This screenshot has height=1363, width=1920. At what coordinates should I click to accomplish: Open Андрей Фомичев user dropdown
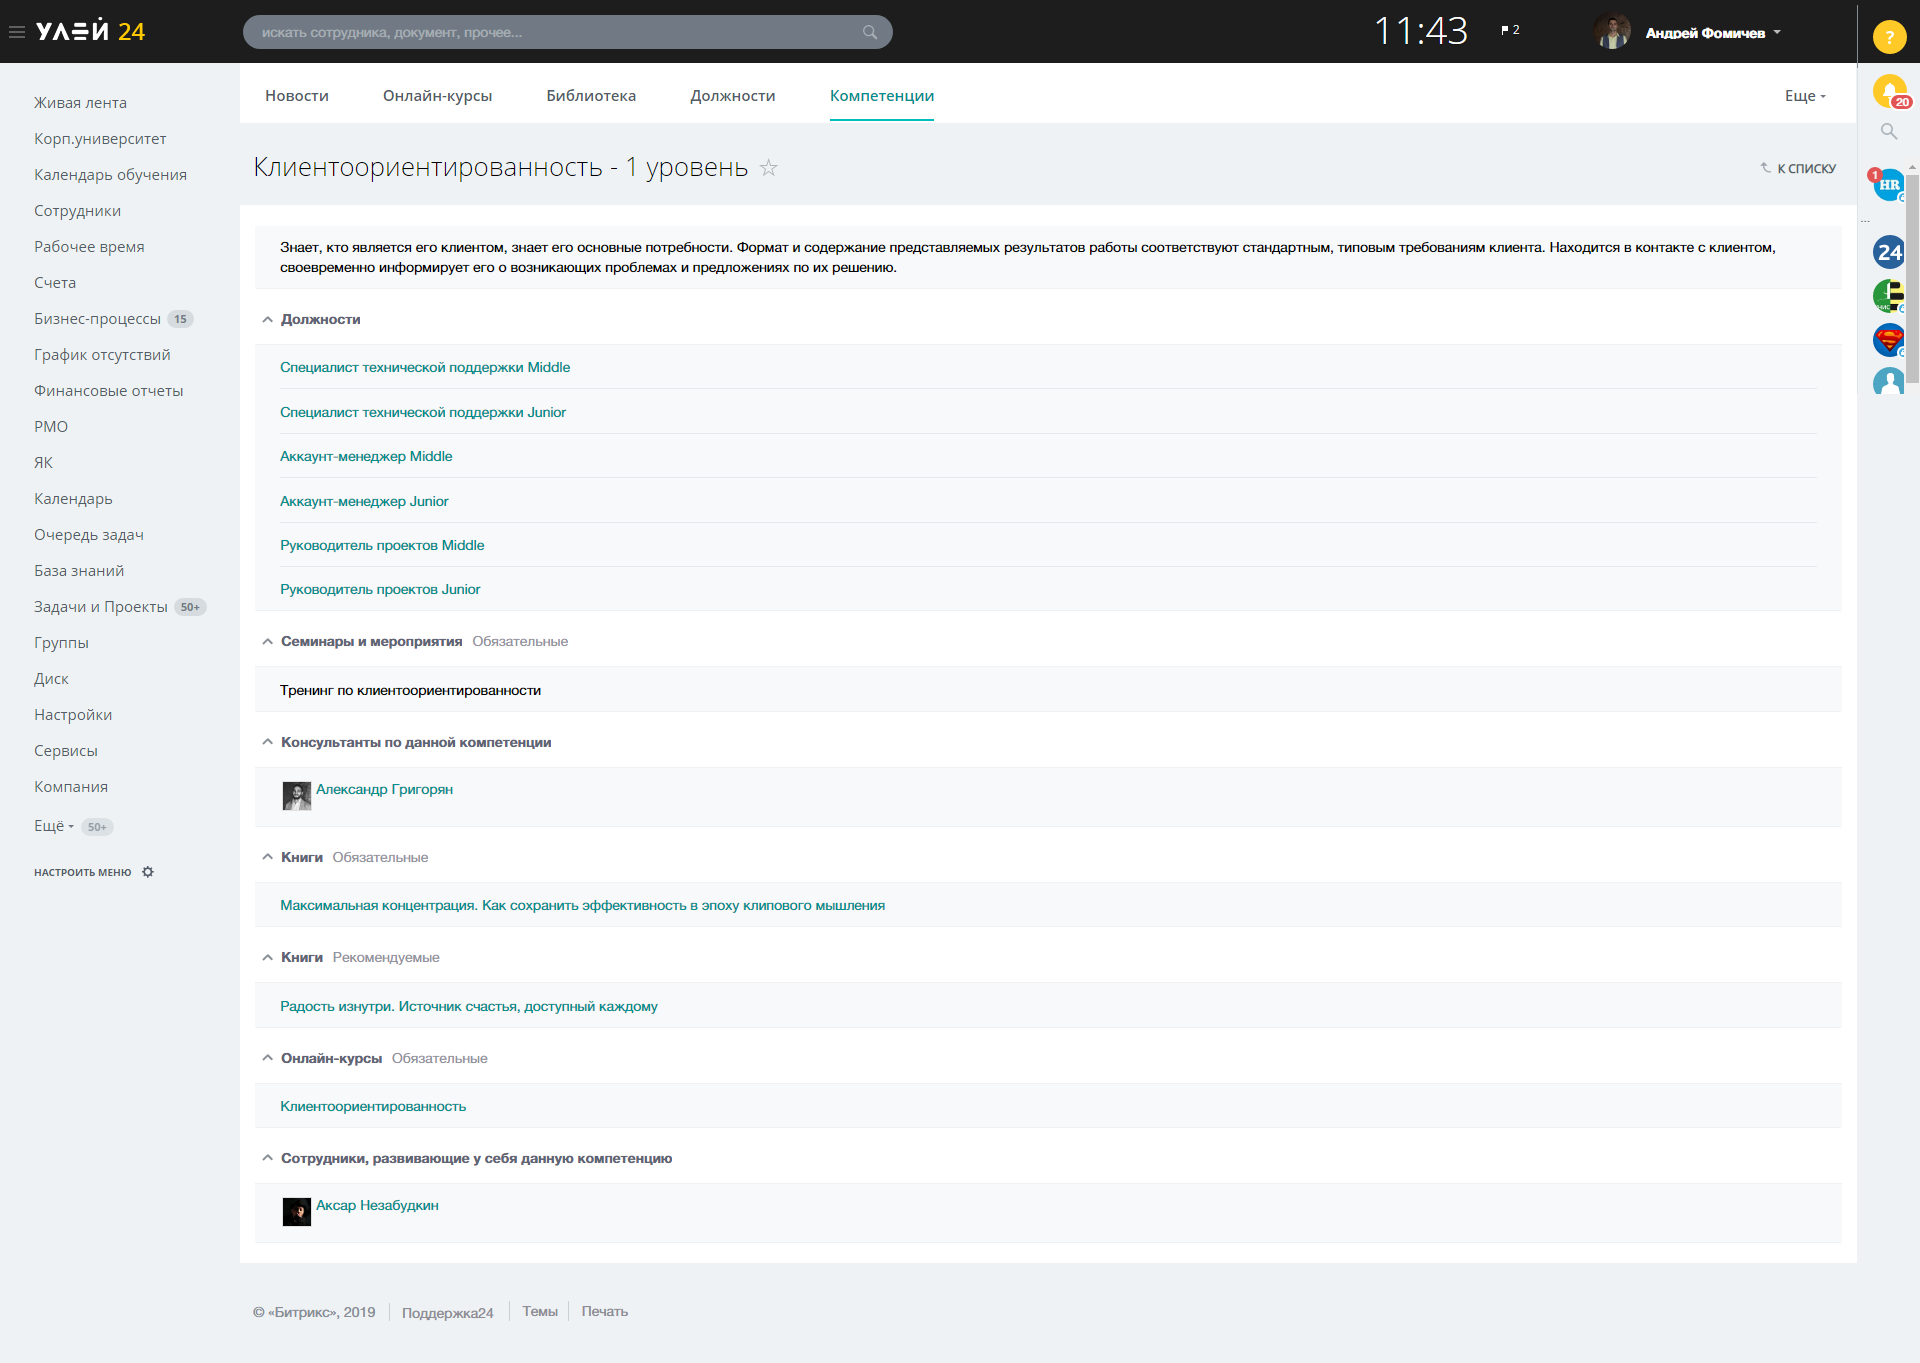tap(1713, 33)
